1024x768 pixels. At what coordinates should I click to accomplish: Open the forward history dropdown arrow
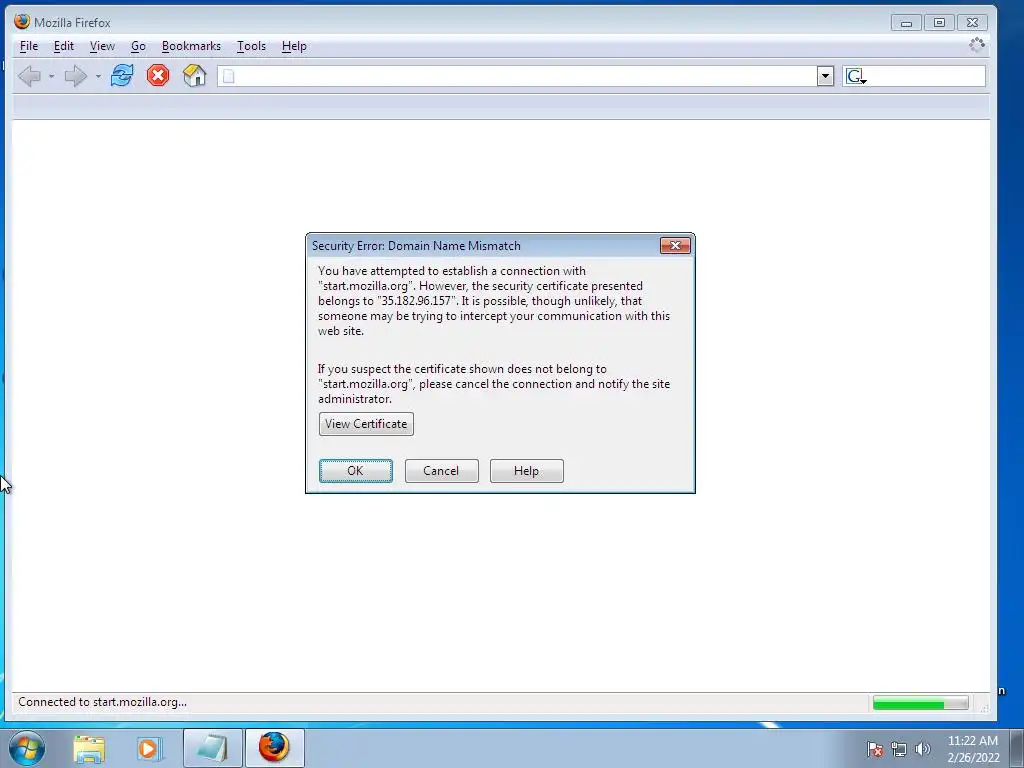click(98, 76)
